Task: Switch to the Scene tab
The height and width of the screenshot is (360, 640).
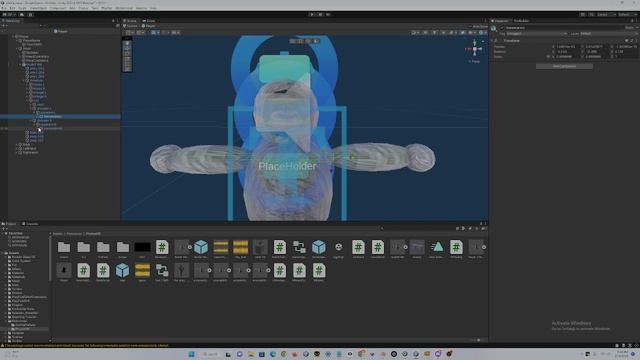Action: point(131,20)
